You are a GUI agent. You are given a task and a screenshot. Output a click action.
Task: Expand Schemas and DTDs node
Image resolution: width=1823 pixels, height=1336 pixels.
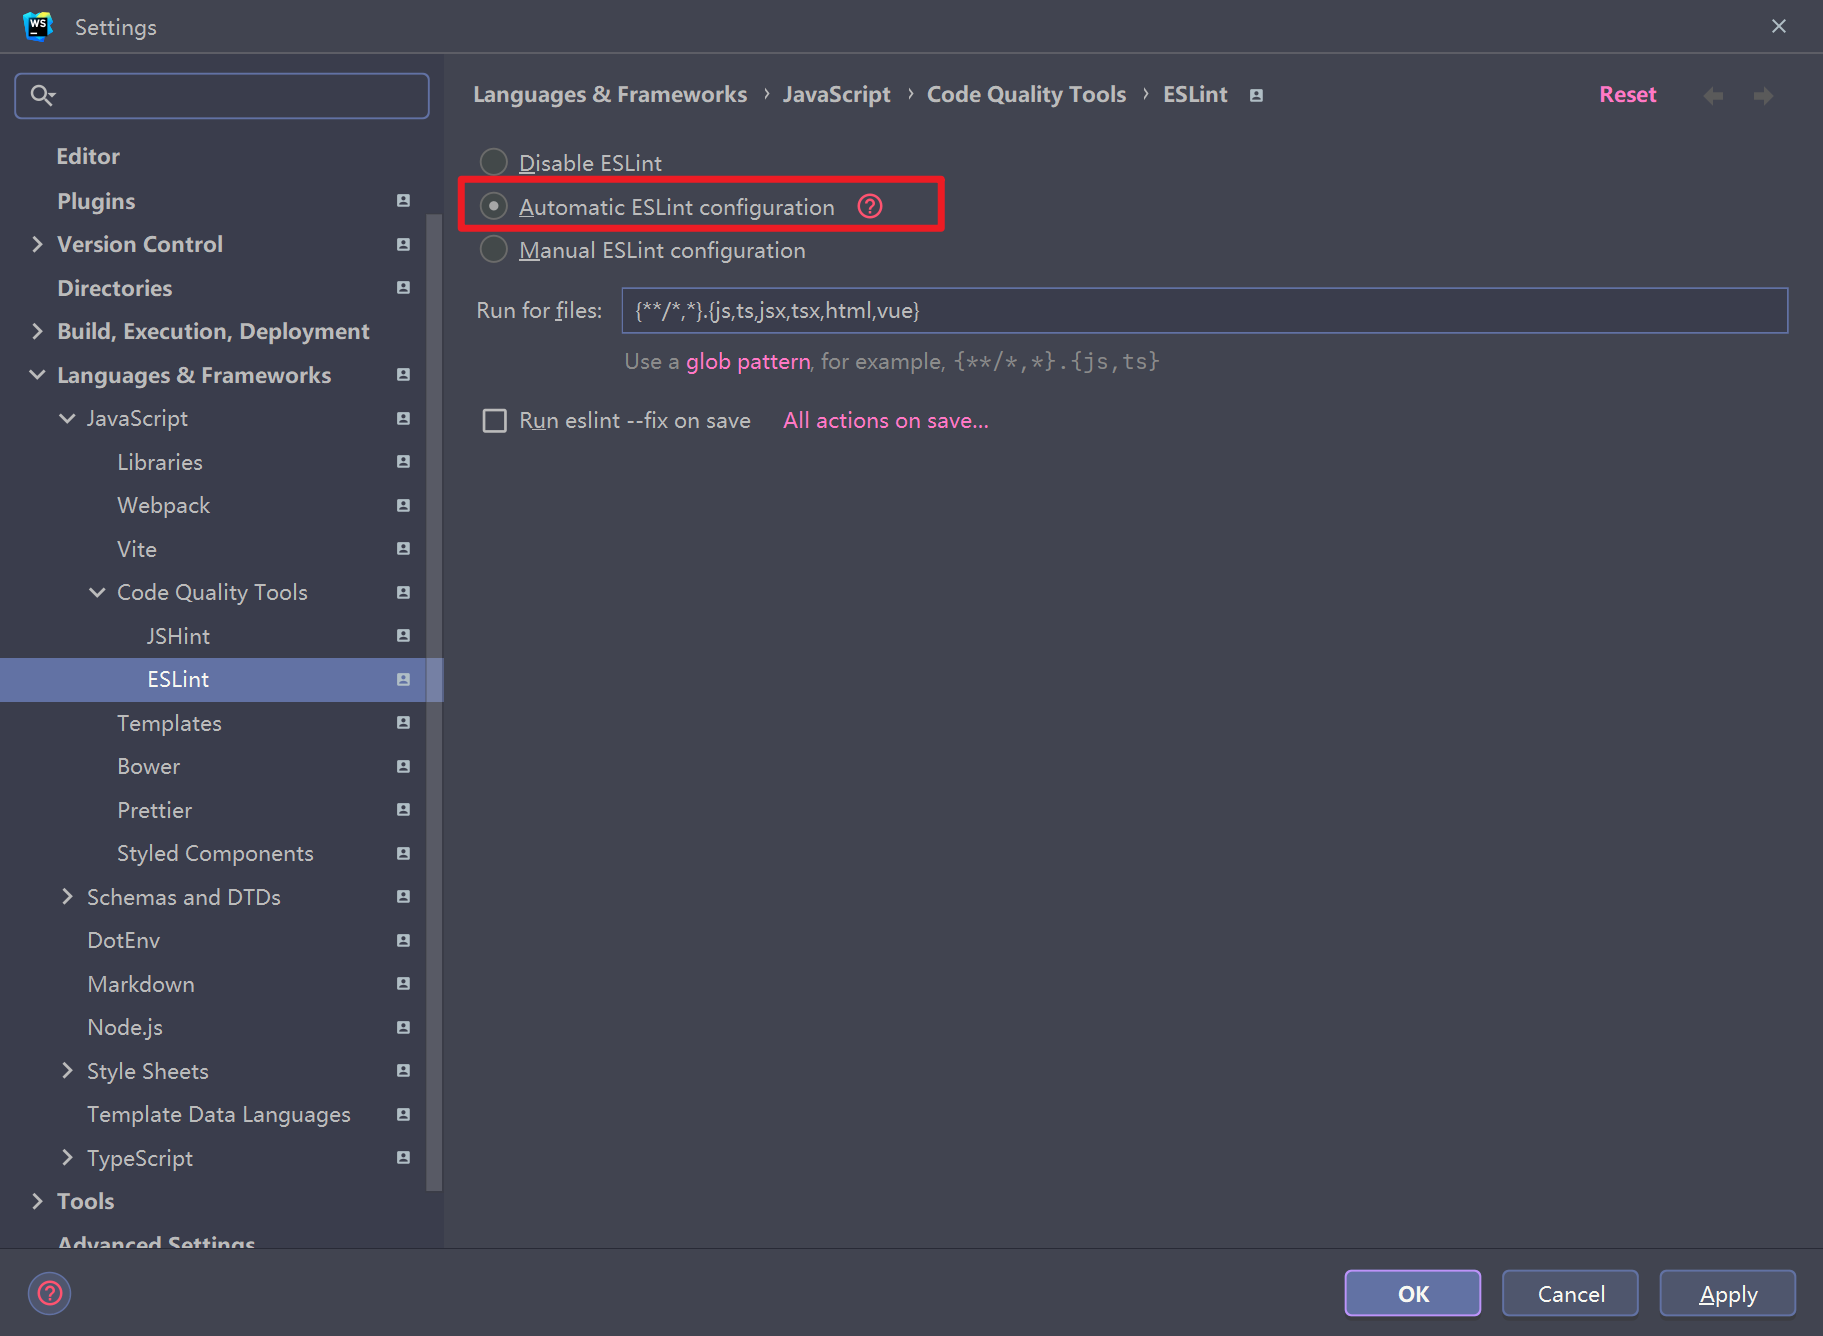pyautogui.click(x=67, y=896)
